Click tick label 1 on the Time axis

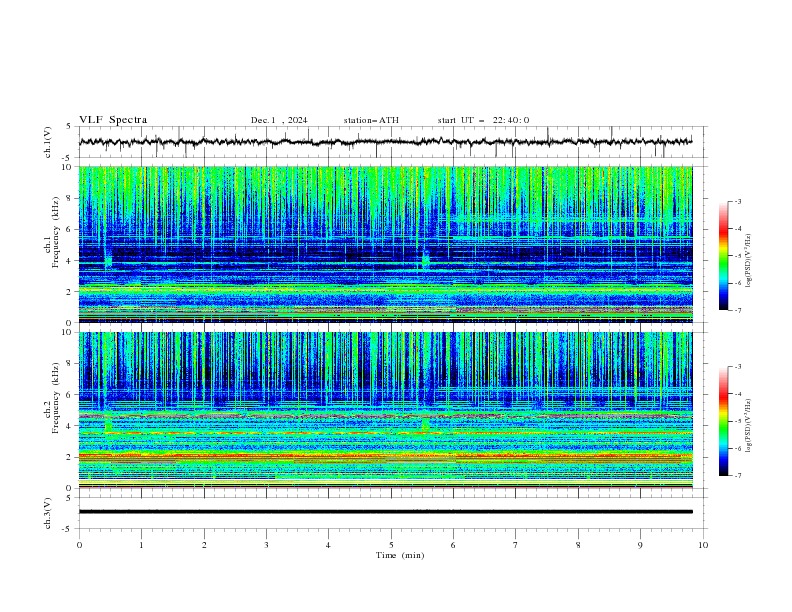pos(141,545)
